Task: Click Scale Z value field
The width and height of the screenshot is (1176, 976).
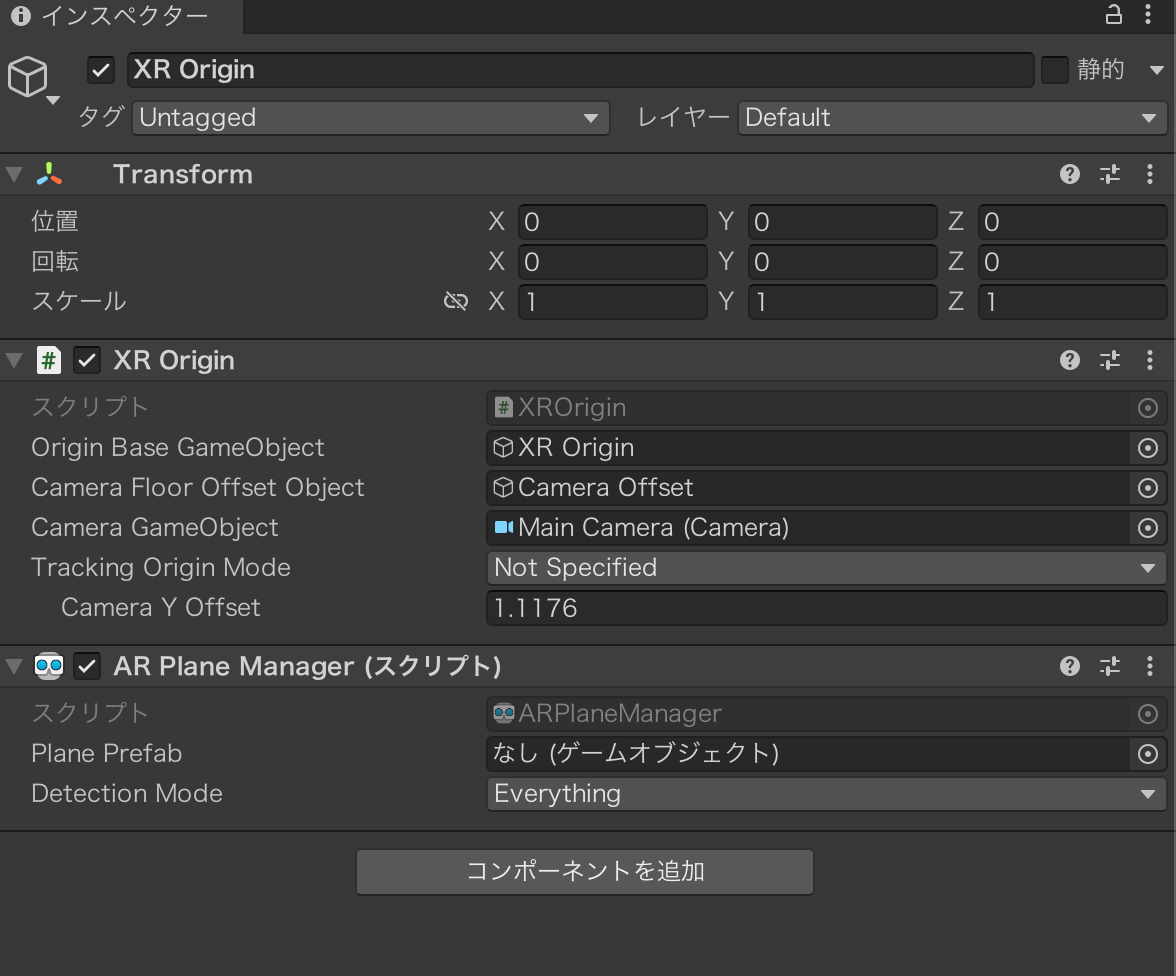Action: pyautogui.click(x=1072, y=302)
